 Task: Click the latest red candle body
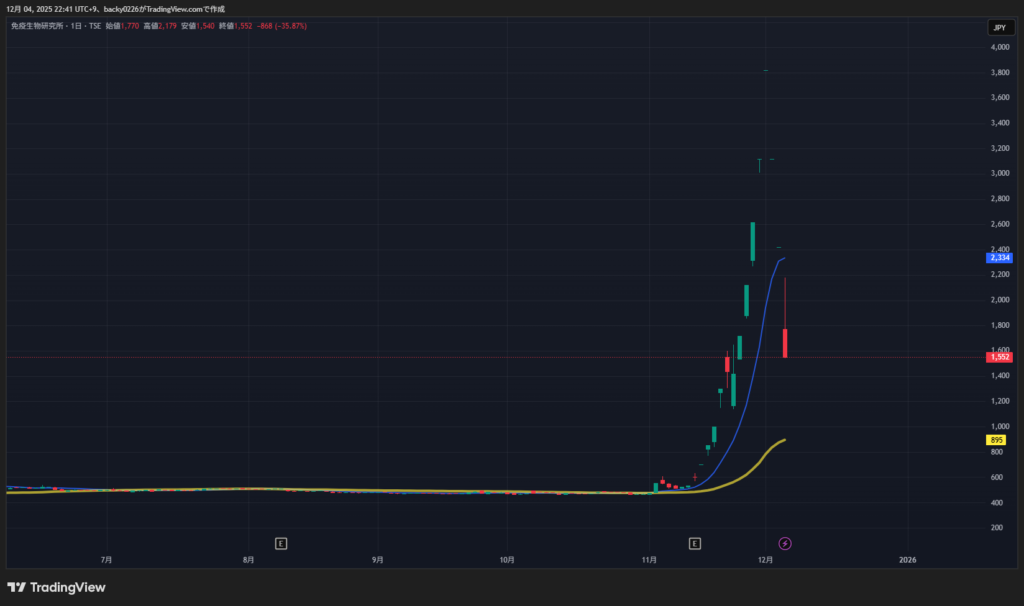(786, 342)
